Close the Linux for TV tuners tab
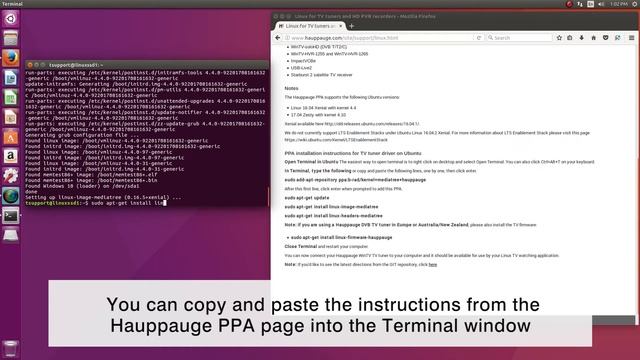The height and width of the screenshot is (360, 640). [340, 26]
